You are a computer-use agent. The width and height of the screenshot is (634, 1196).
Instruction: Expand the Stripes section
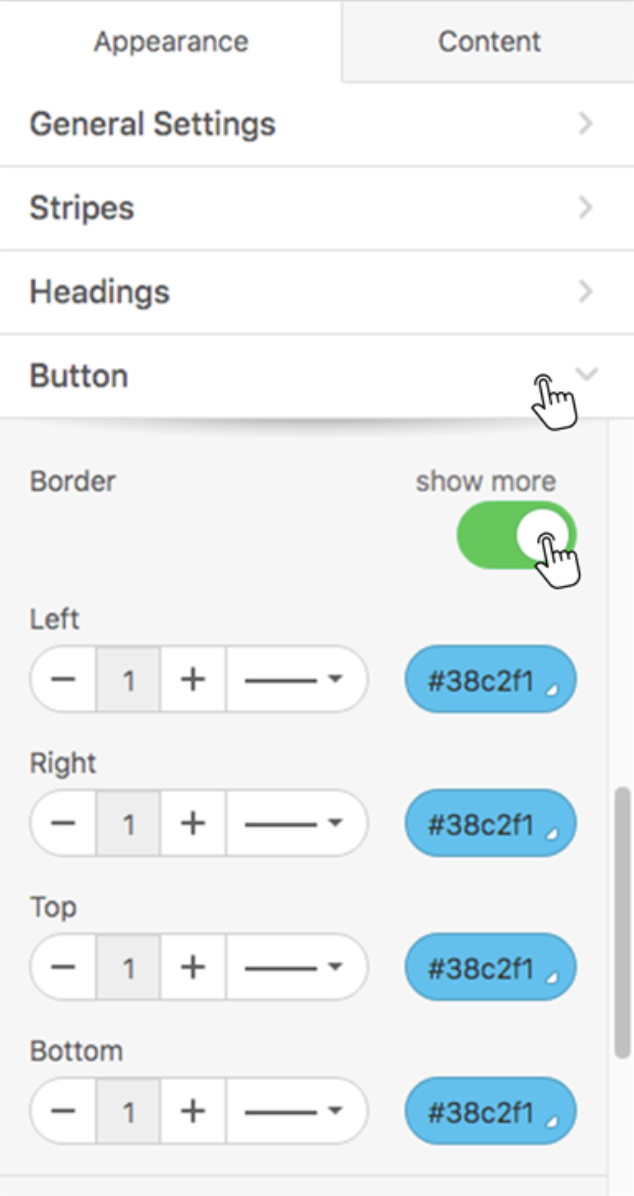pyautogui.click(x=317, y=207)
